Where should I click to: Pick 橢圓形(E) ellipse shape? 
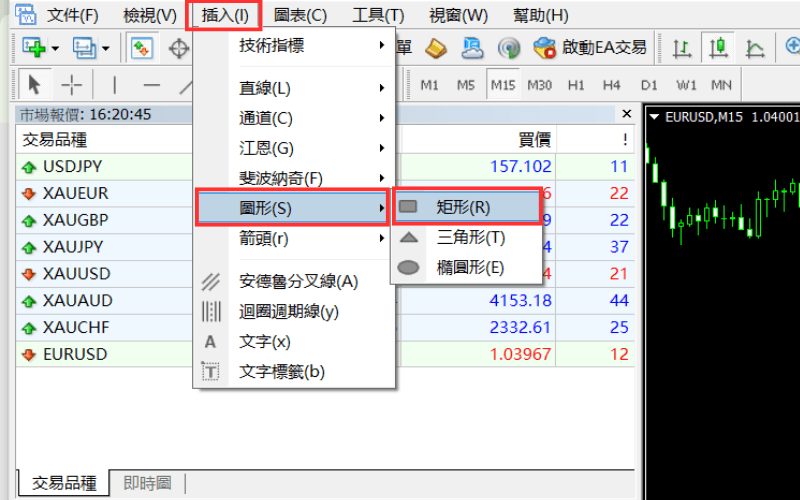click(x=467, y=267)
